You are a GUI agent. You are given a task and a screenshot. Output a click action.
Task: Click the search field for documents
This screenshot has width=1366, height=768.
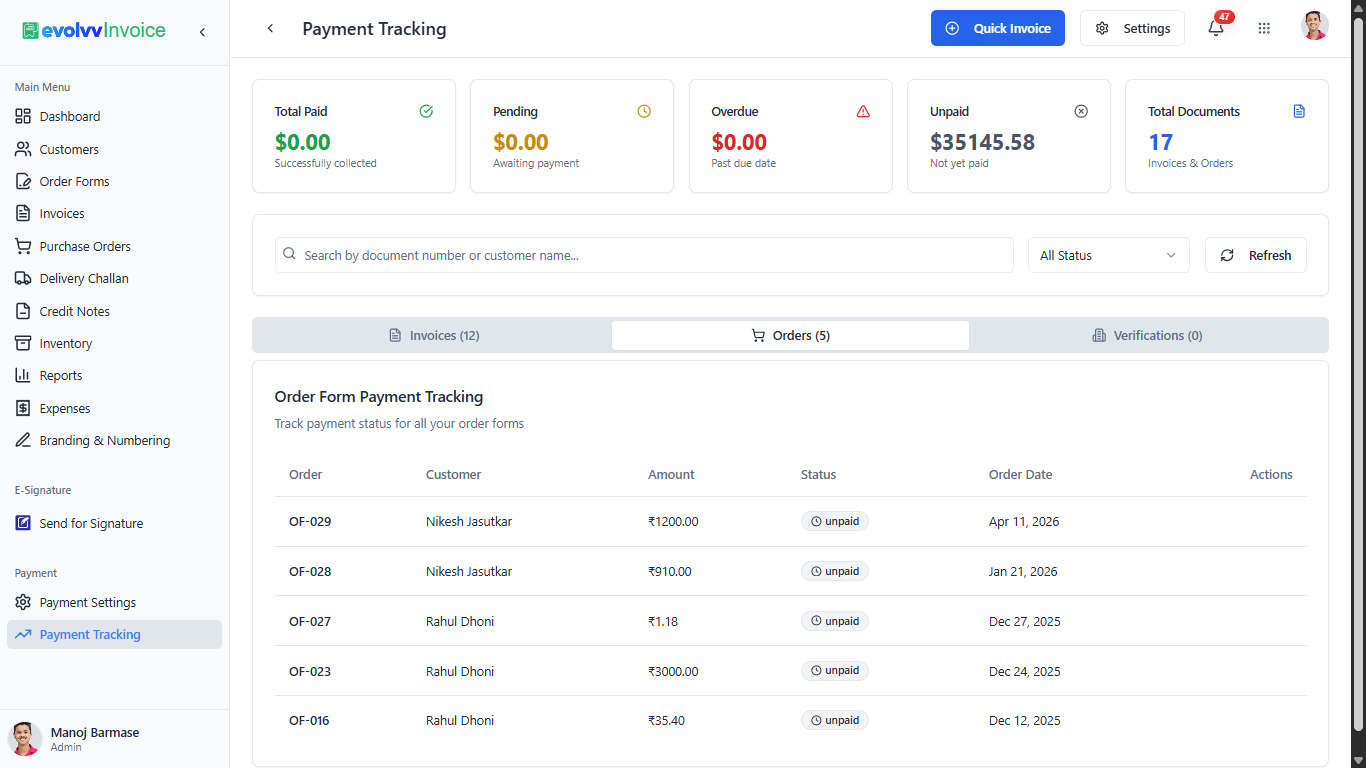[x=644, y=255]
